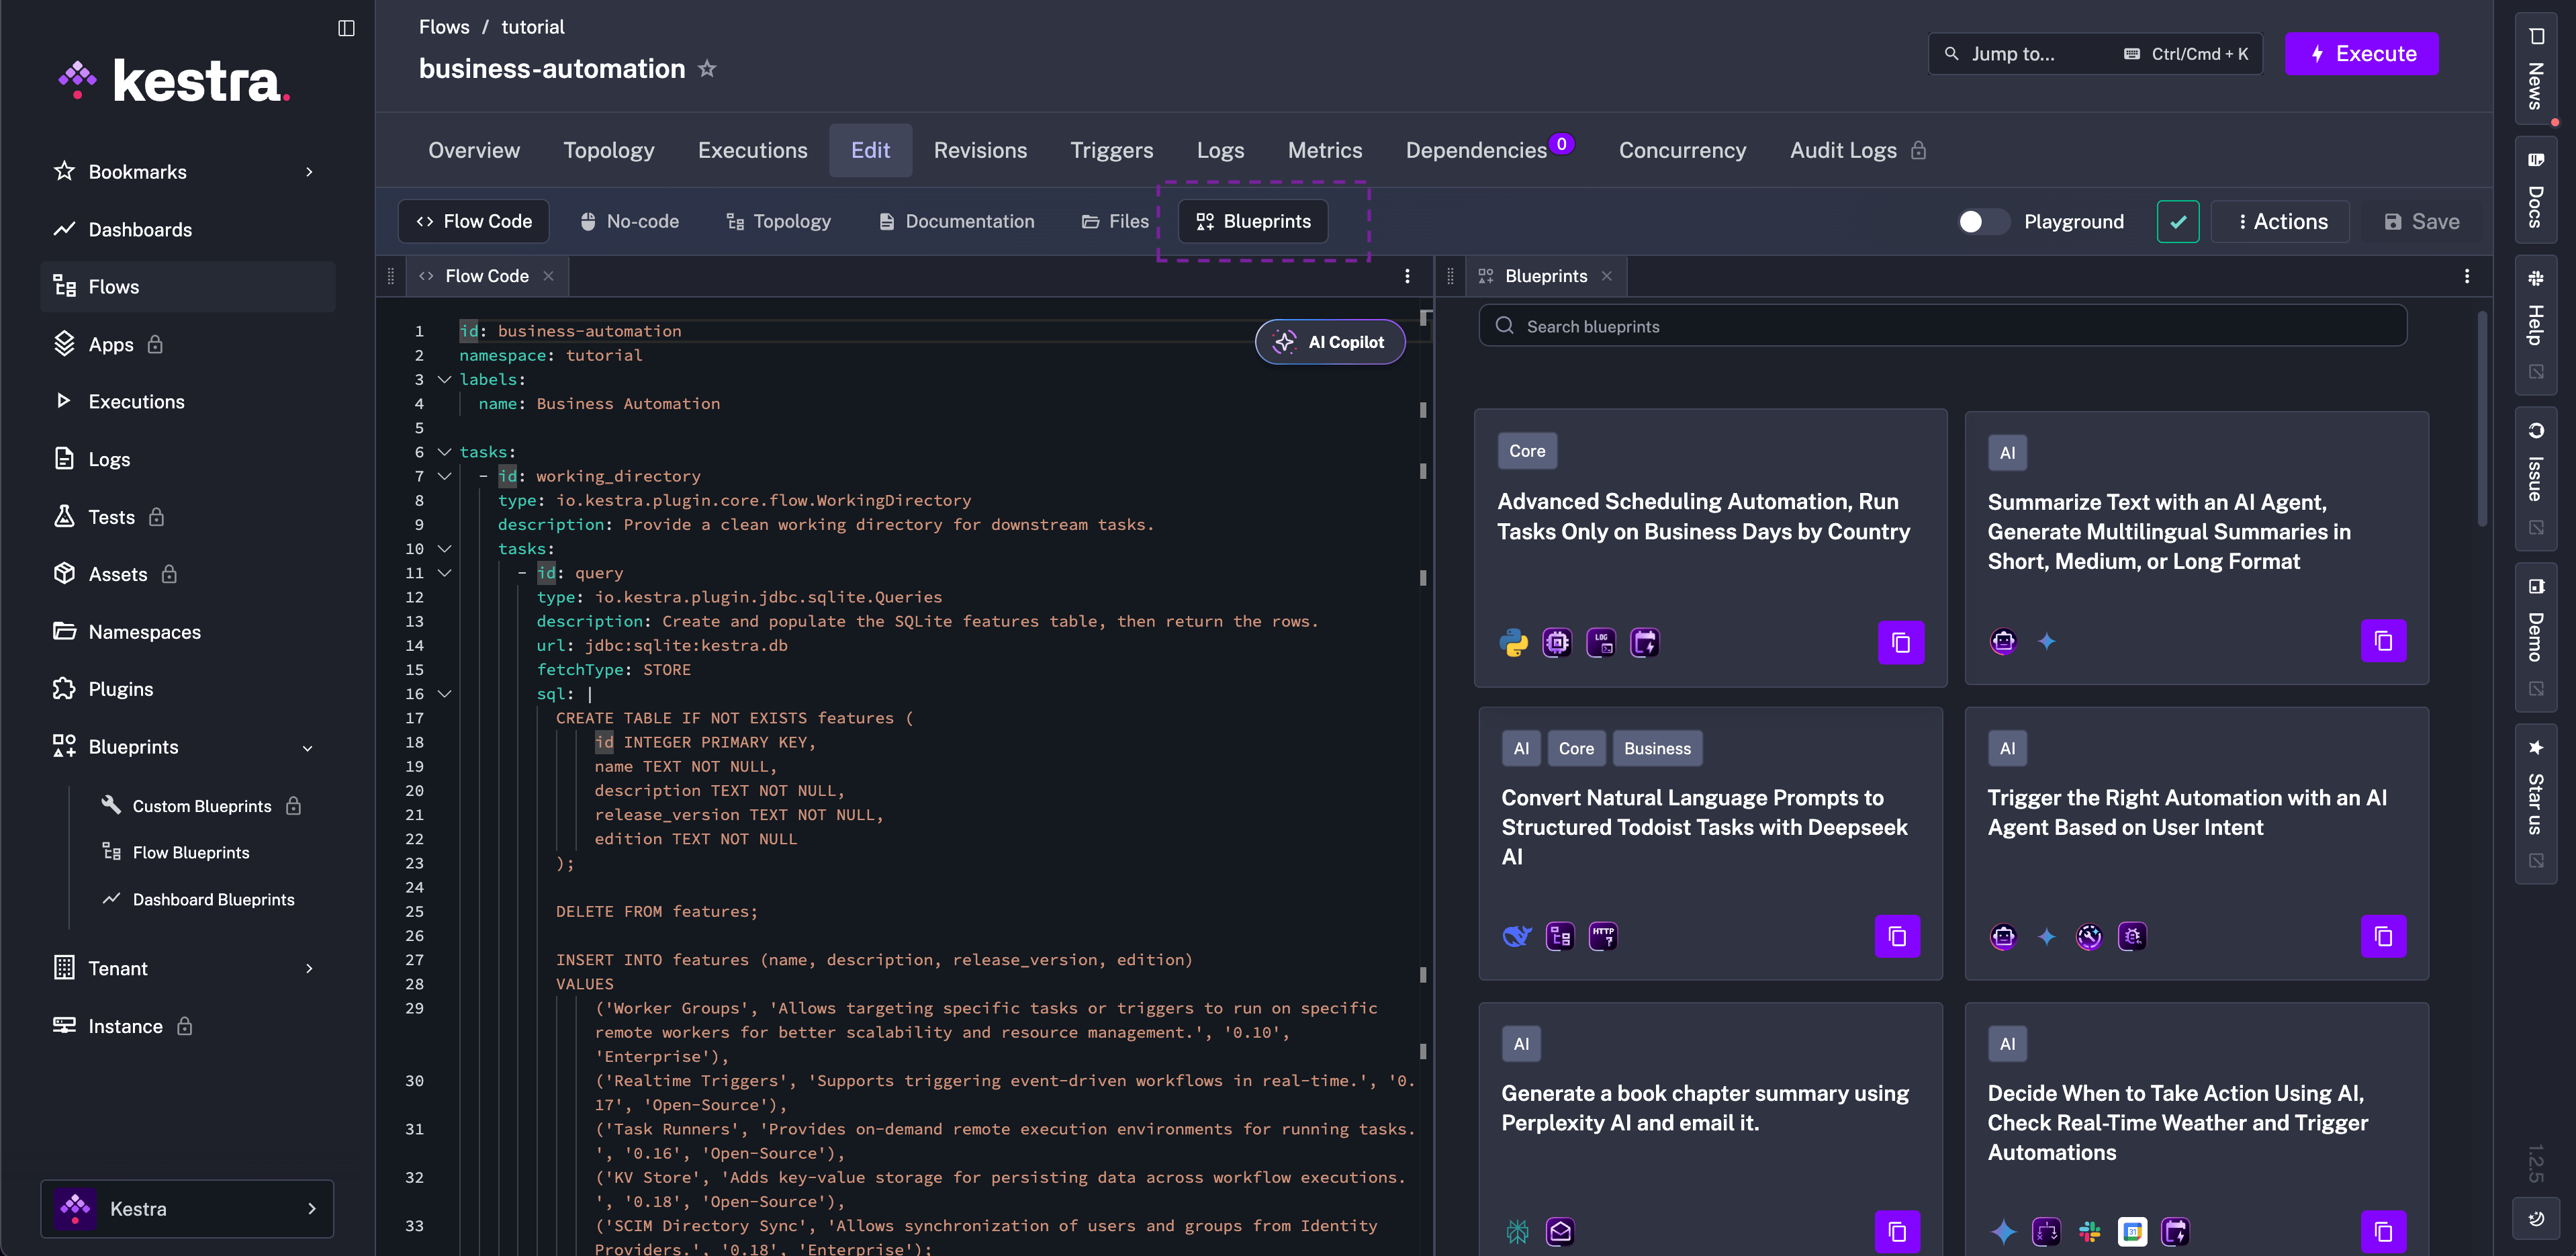
Task: Click the Execute button
Action: click(x=2361, y=53)
